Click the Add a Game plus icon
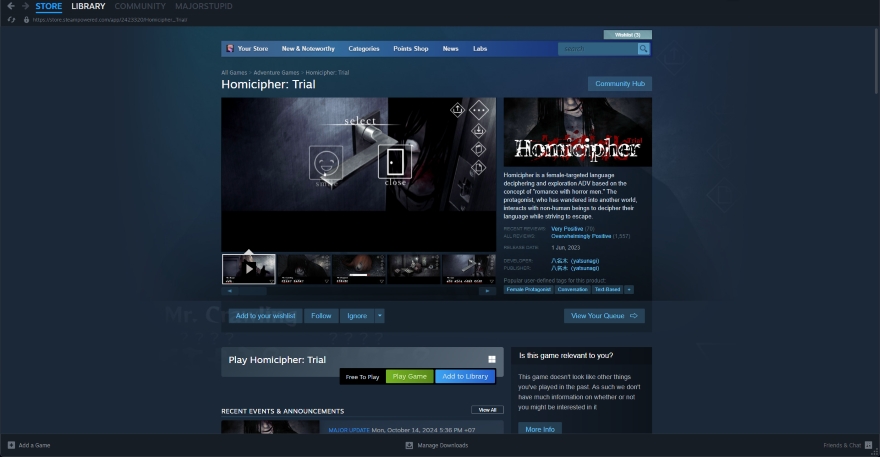The height and width of the screenshot is (457, 880). point(11,445)
